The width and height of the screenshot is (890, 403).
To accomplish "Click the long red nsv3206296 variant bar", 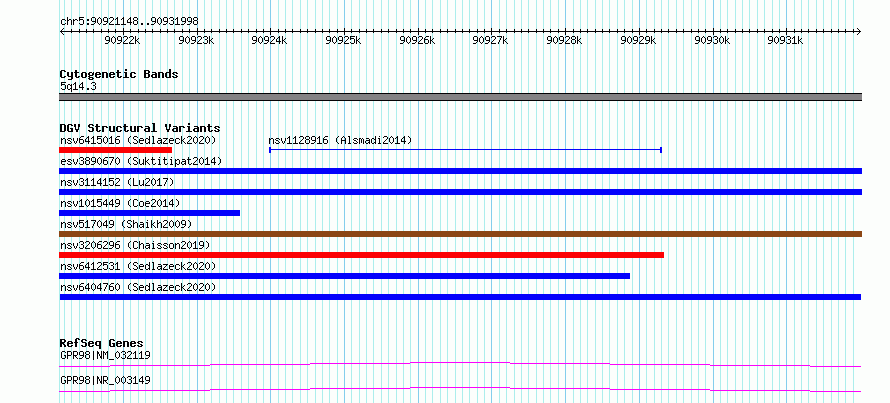I will coord(362,255).
